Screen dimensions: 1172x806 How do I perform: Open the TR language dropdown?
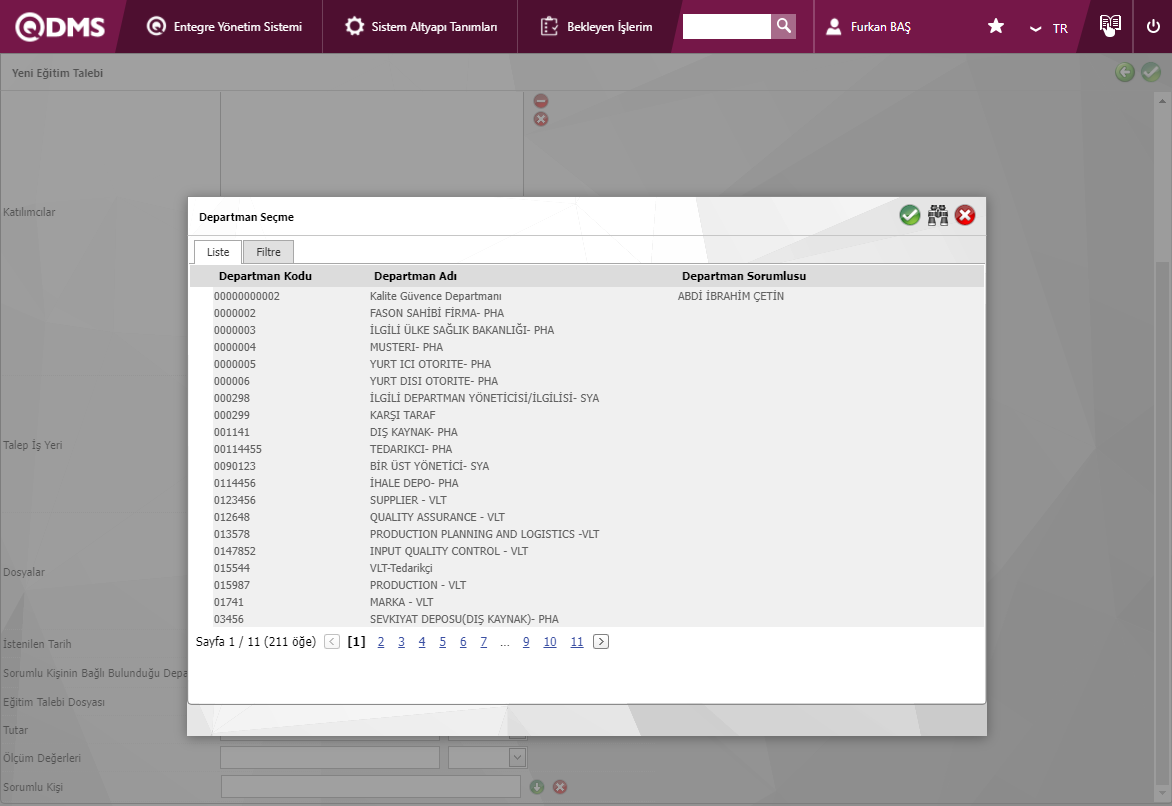click(x=1049, y=28)
